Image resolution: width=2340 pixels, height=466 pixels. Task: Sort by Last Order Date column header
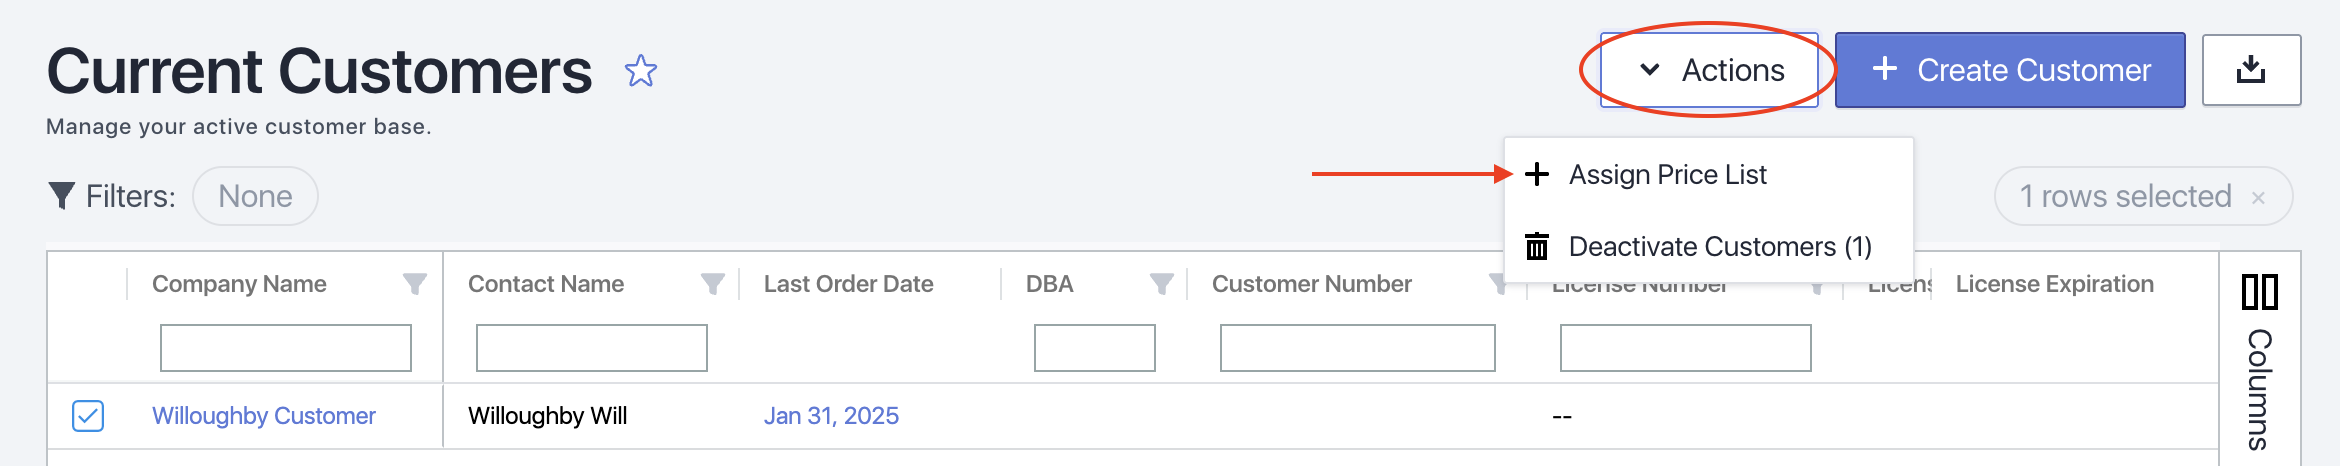(848, 284)
